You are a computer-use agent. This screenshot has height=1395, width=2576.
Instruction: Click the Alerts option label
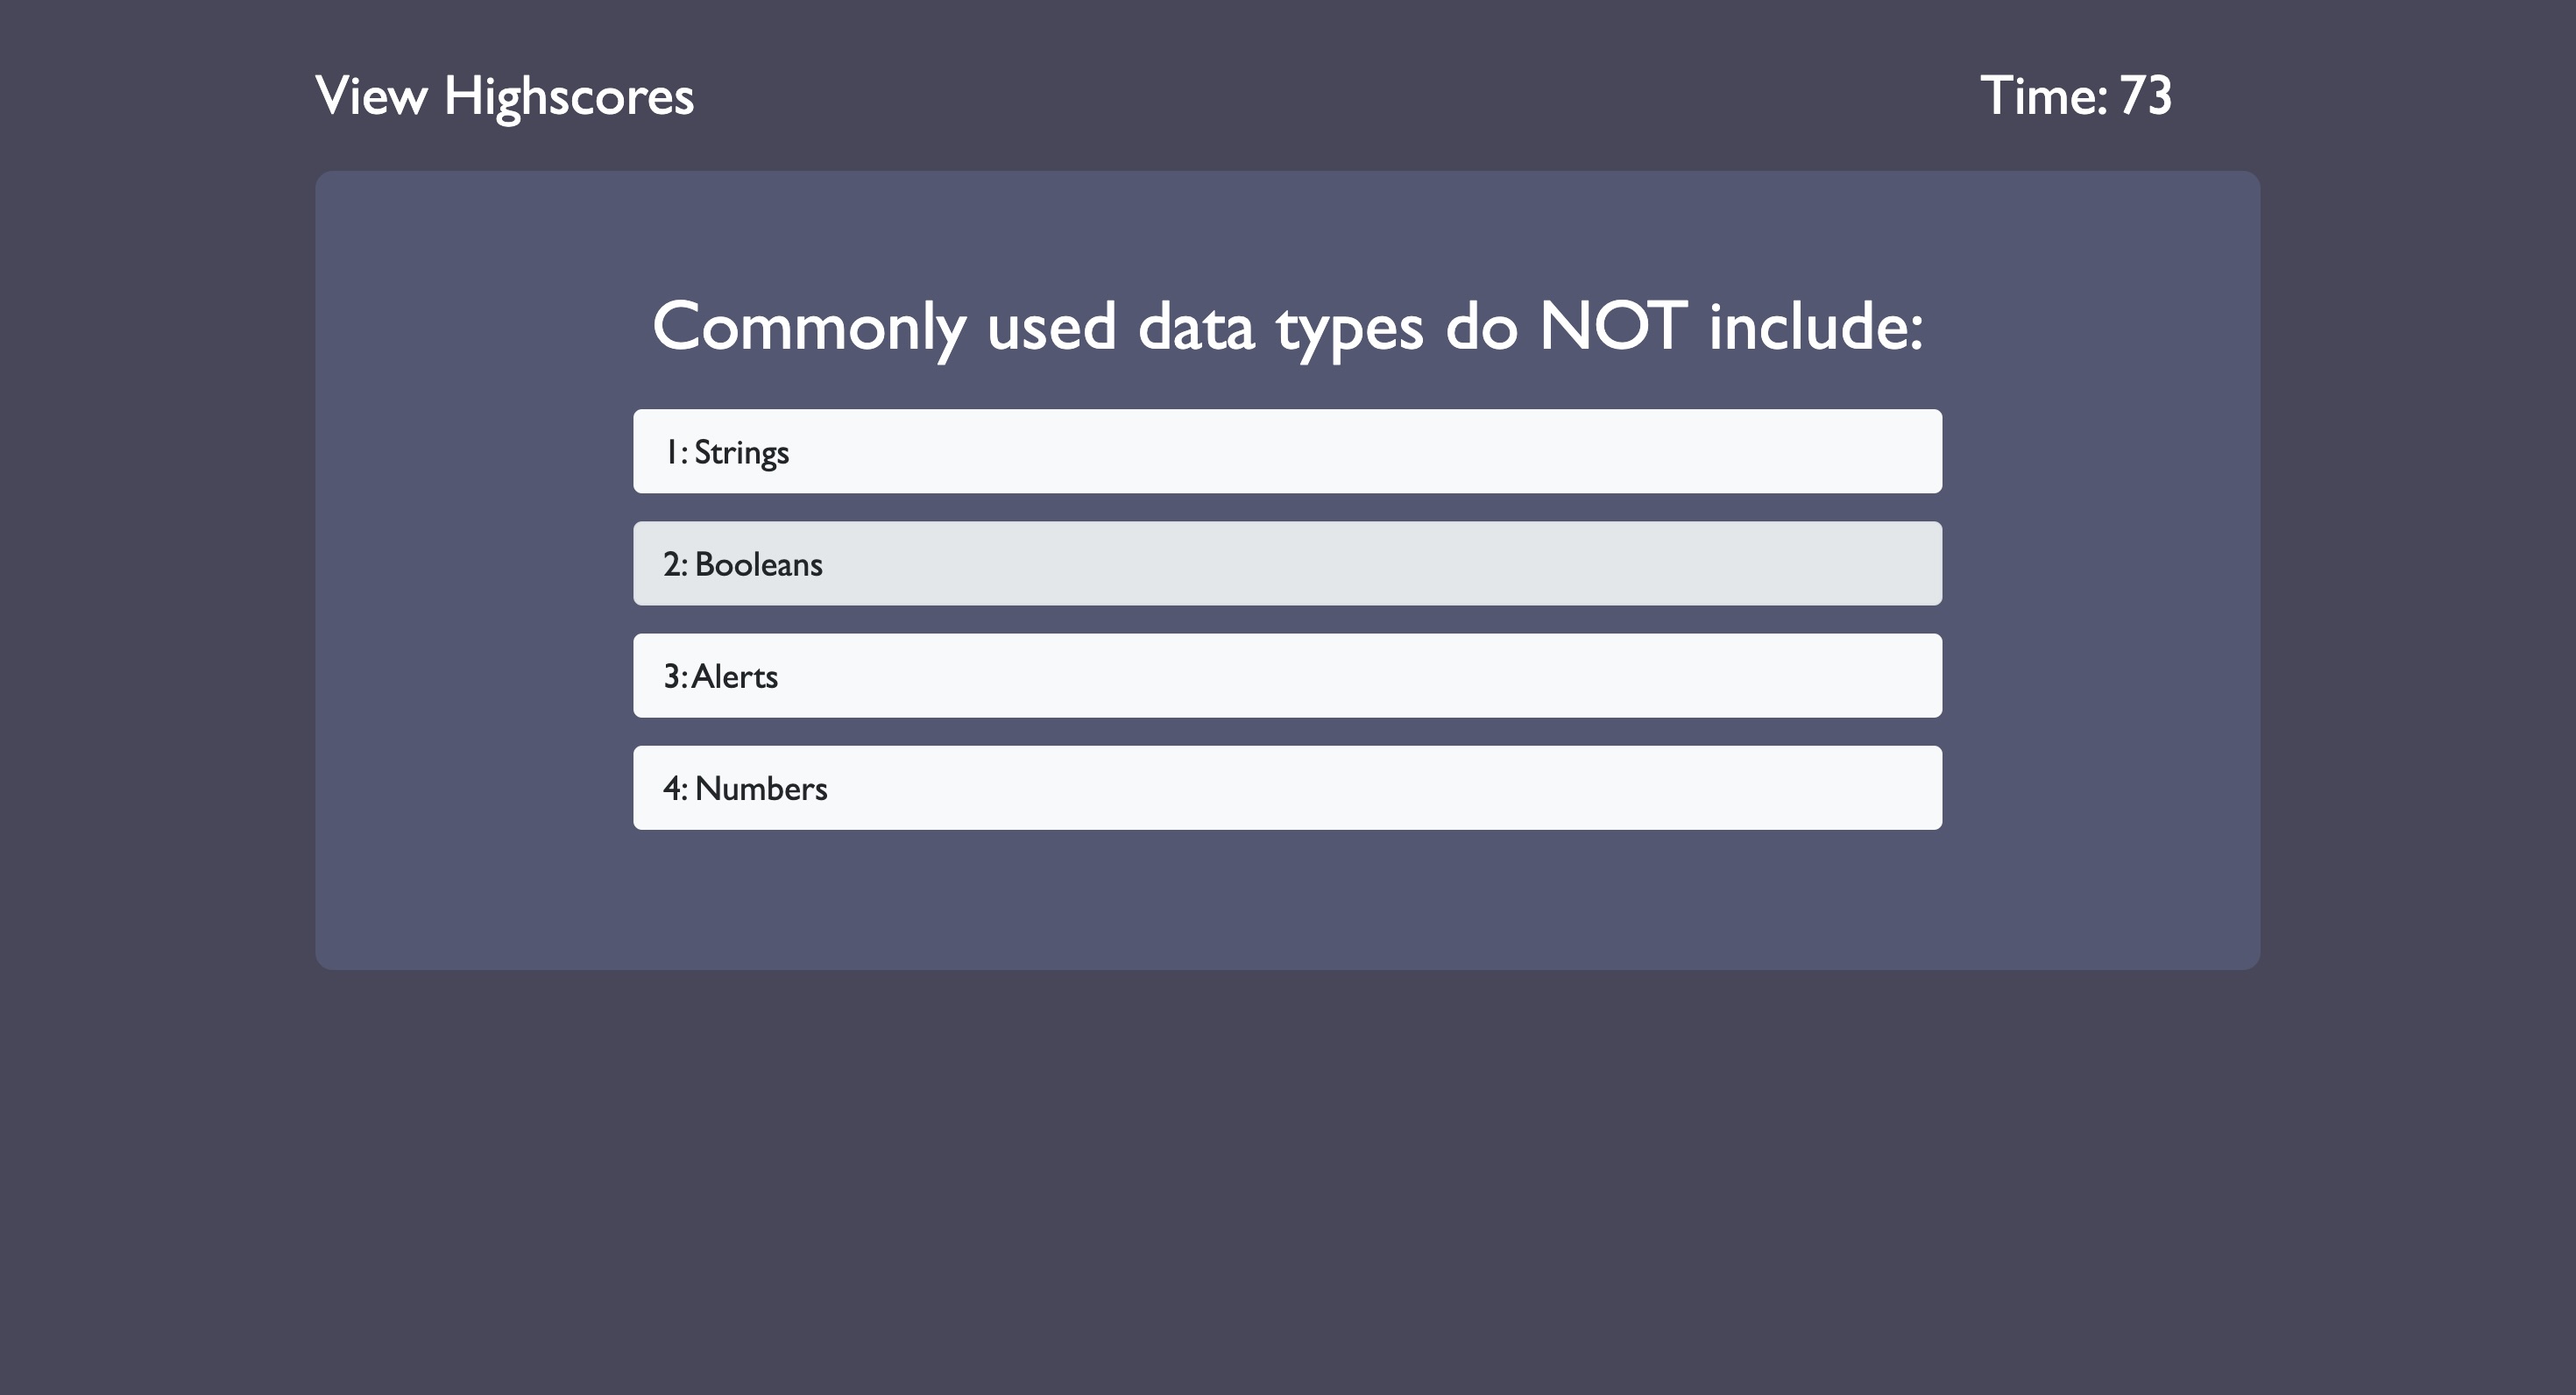point(720,675)
